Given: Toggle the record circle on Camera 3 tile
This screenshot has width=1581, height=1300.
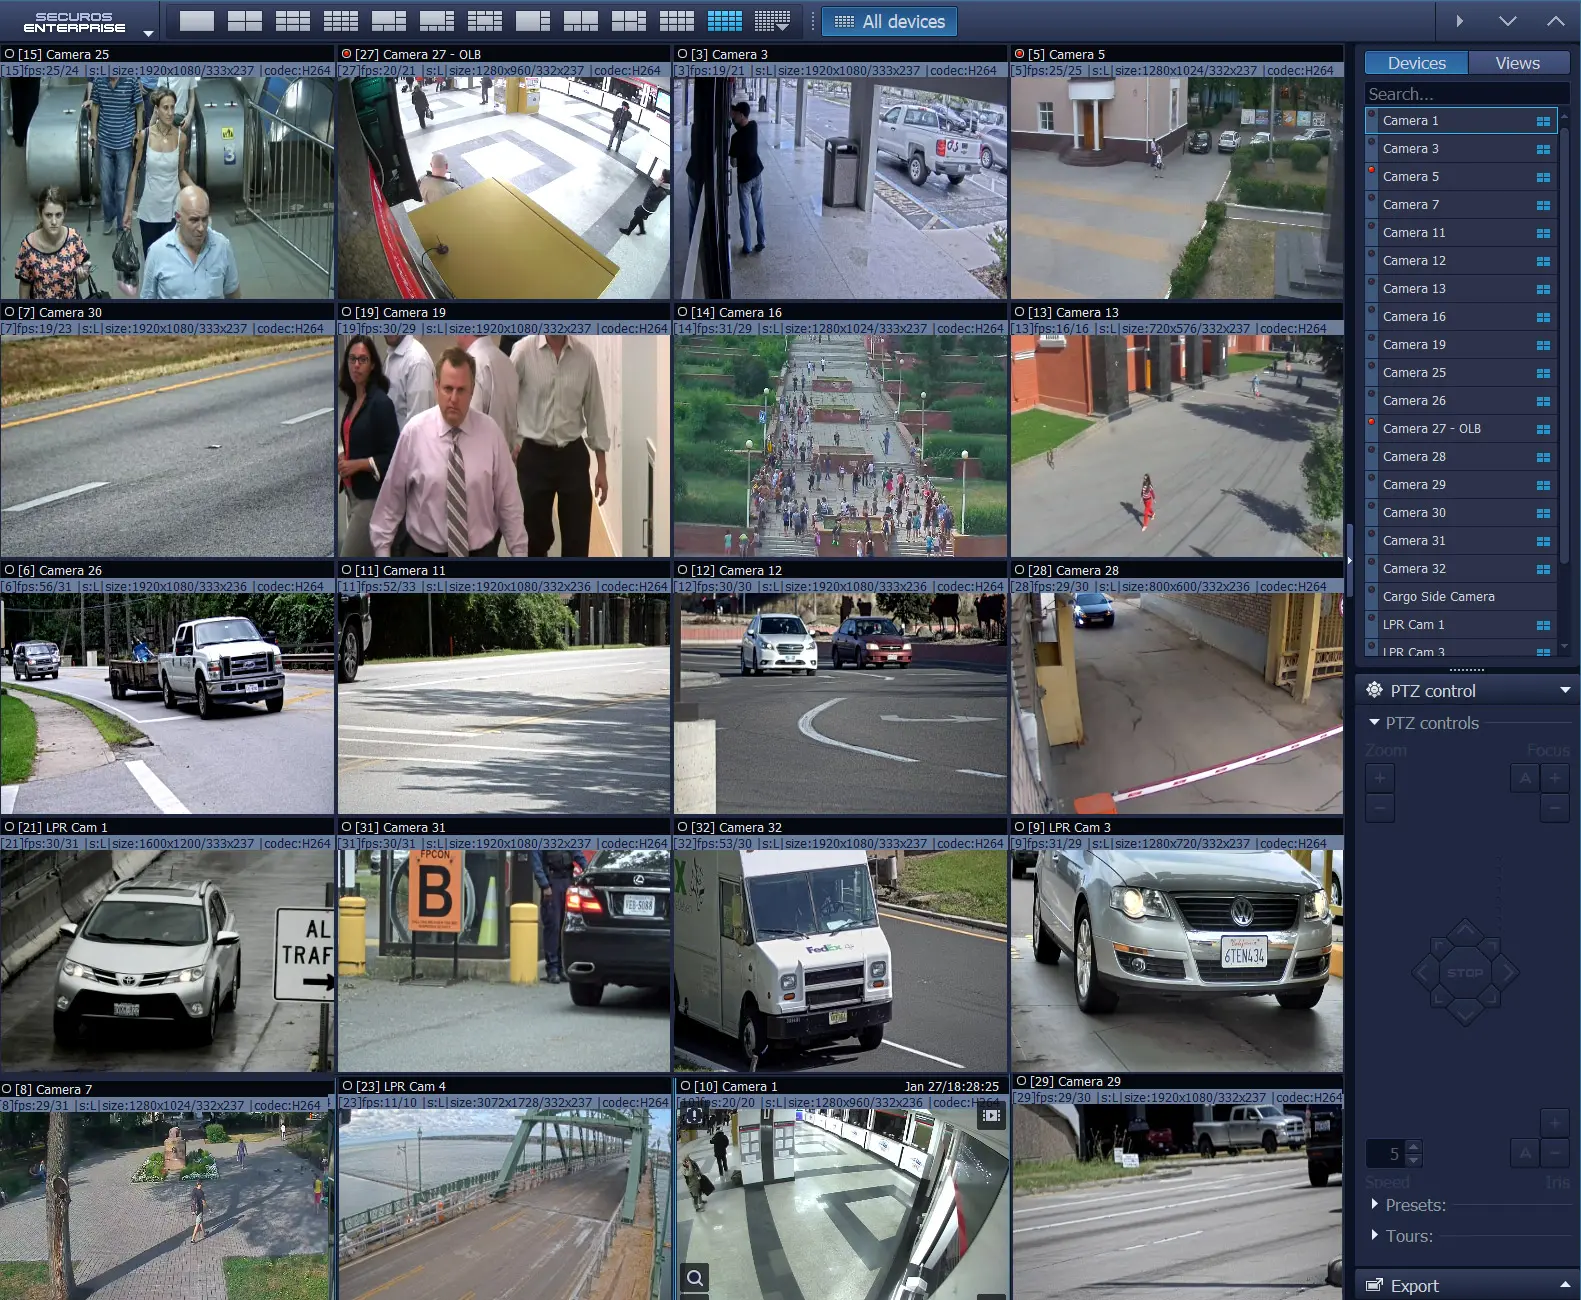Looking at the screenshot, I should 683,54.
